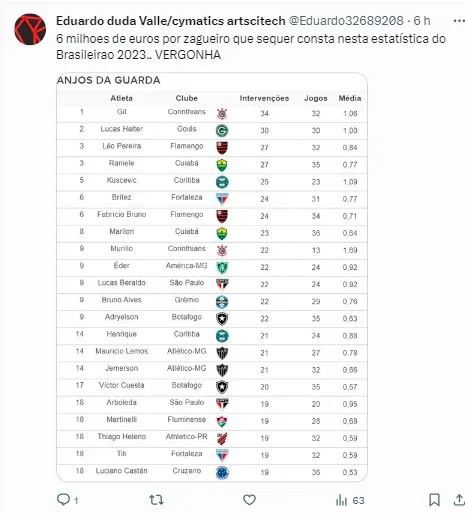Open the reply comment icon
This screenshot has height=513, width=465.
pyautogui.click(x=63, y=499)
